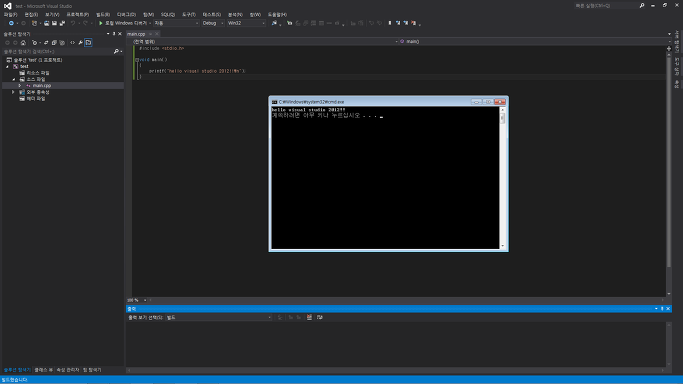Expand the external dependencies node arrow
This screenshot has width=683, height=384.
14,92
